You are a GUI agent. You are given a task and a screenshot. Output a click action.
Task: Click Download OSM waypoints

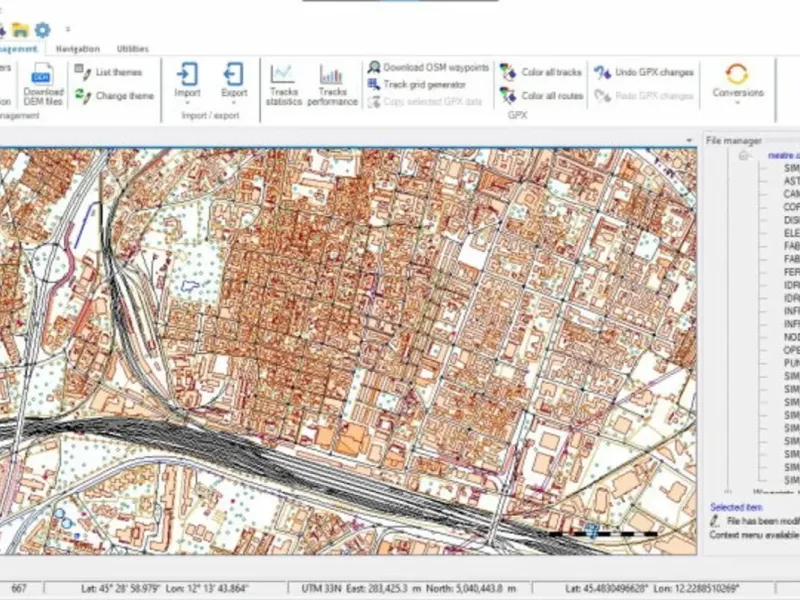pyautogui.click(x=428, y=67)
